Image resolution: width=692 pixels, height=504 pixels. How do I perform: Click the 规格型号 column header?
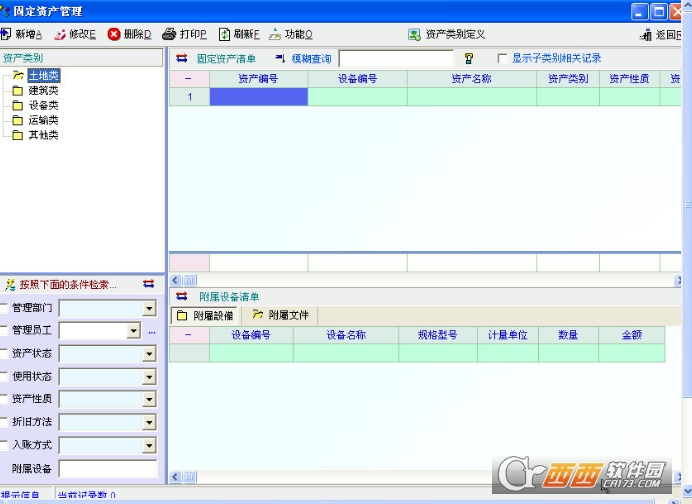coord(438,335)
